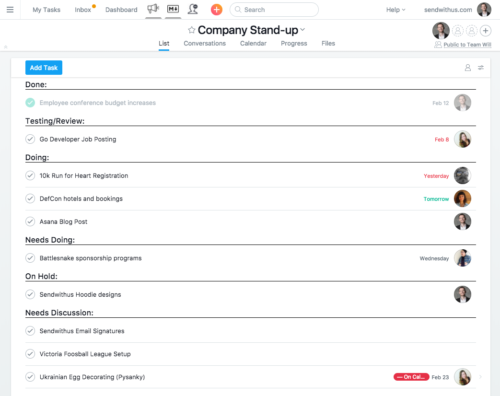Mark Sendwithus Email Signatures complete
This screenshot has height=396, width=500.
30,331
